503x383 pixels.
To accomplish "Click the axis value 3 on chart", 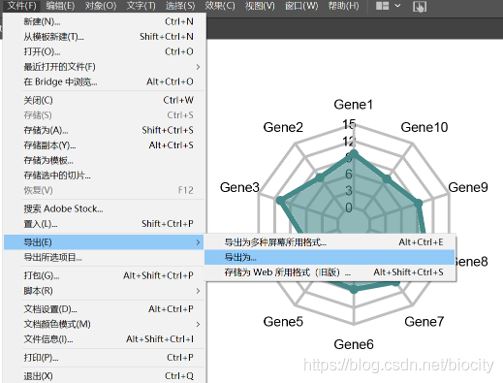I will (x=349, y=191).
